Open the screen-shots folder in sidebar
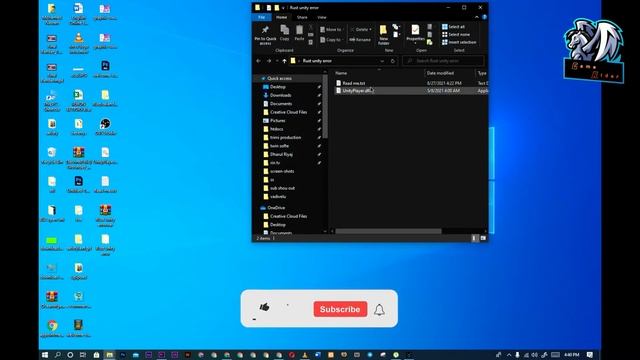 click(282, 171)
